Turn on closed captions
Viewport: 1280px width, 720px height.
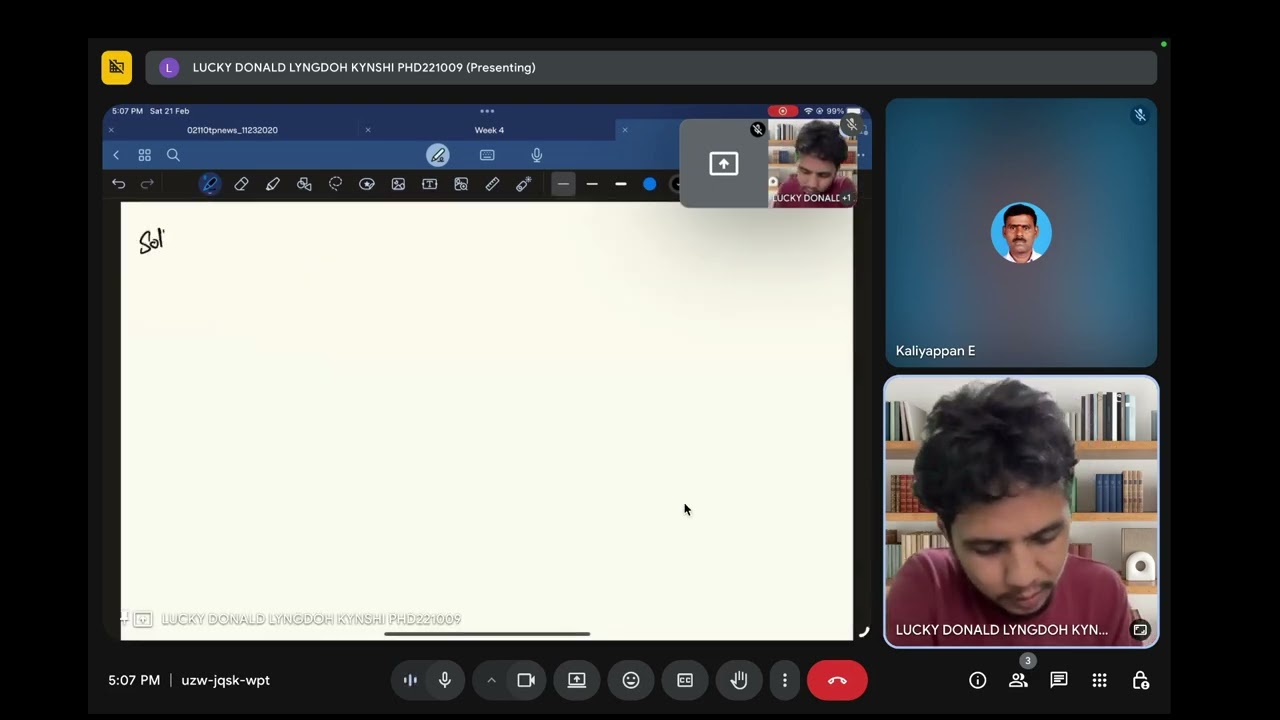[x=685, y=680]
